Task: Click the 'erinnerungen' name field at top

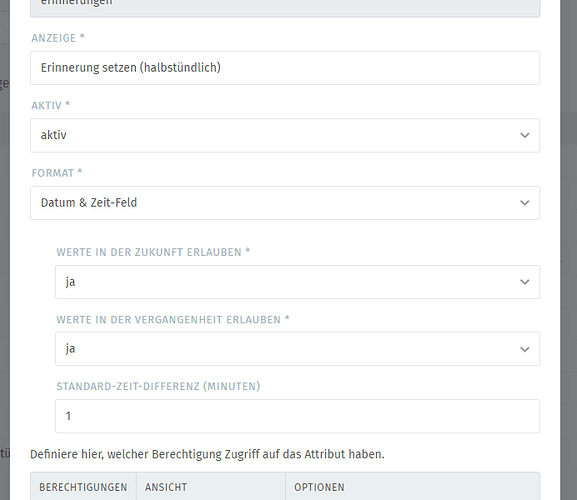Action: 285,7
